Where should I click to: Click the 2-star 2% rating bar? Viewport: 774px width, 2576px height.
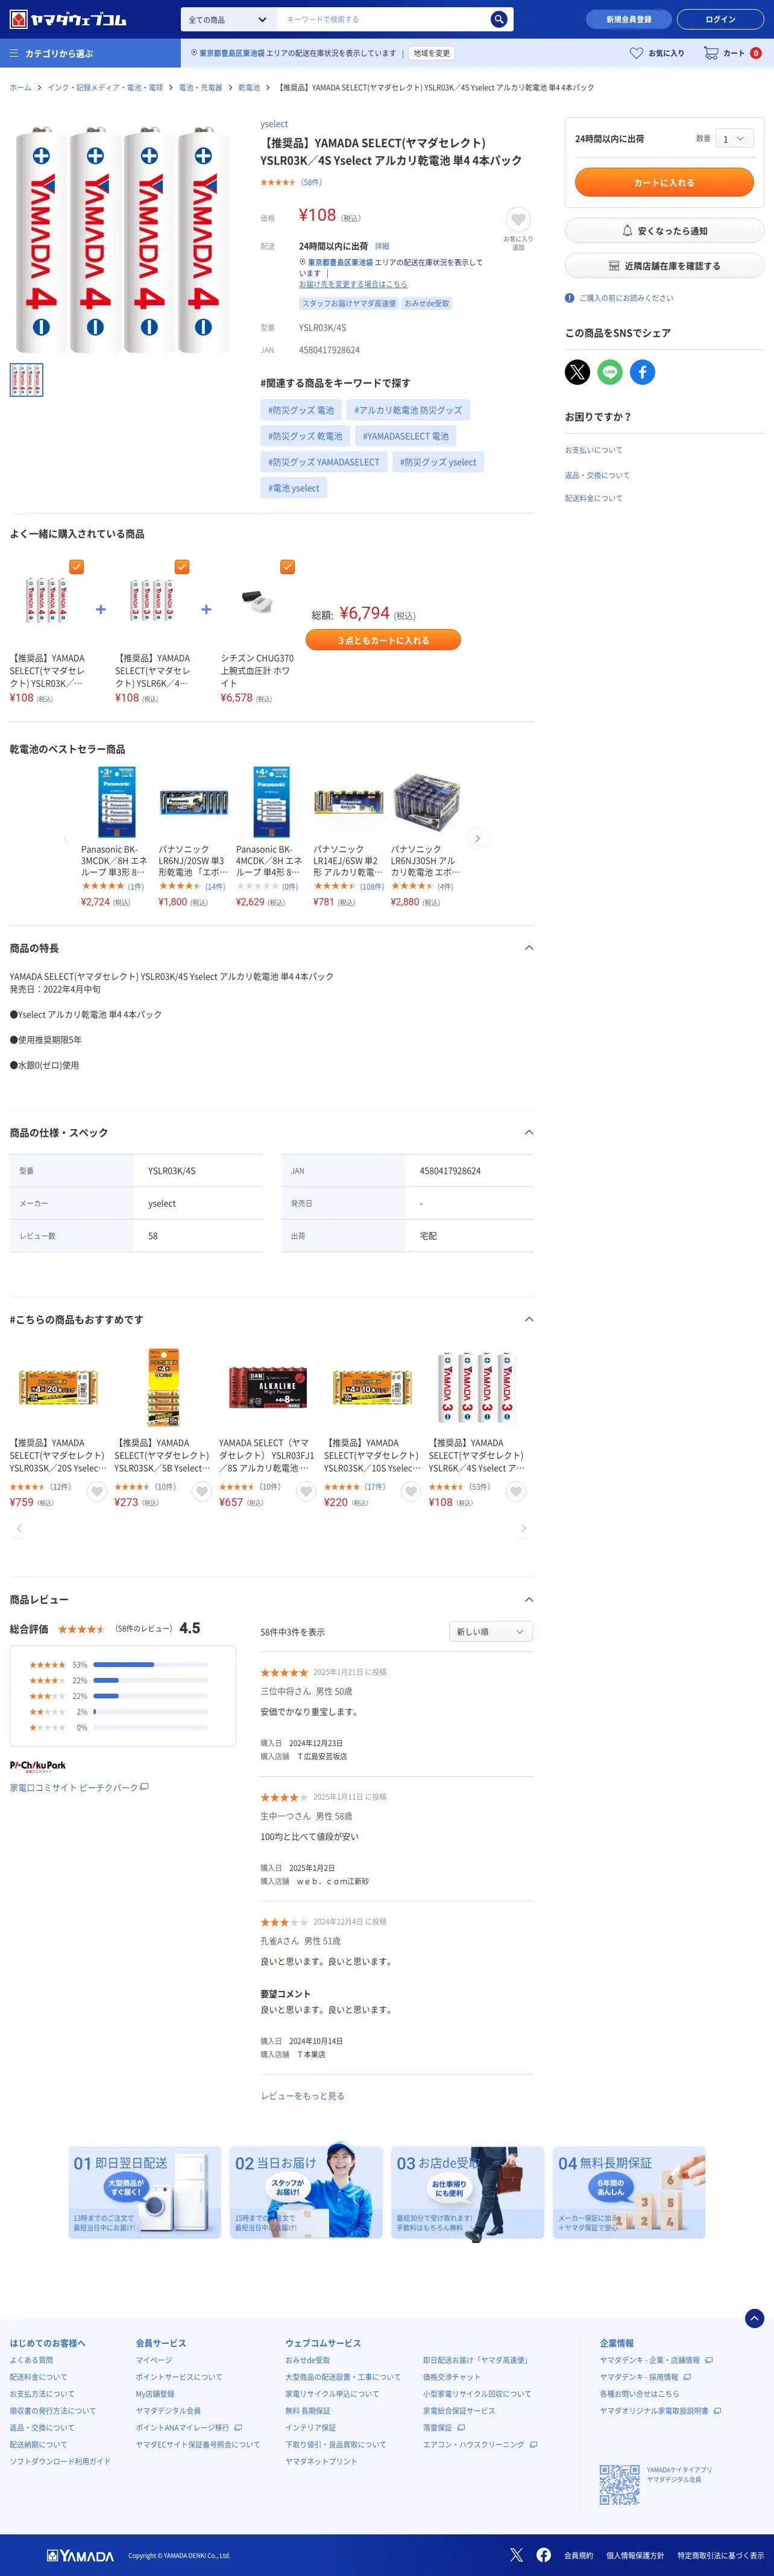[x=150, y=1712]
